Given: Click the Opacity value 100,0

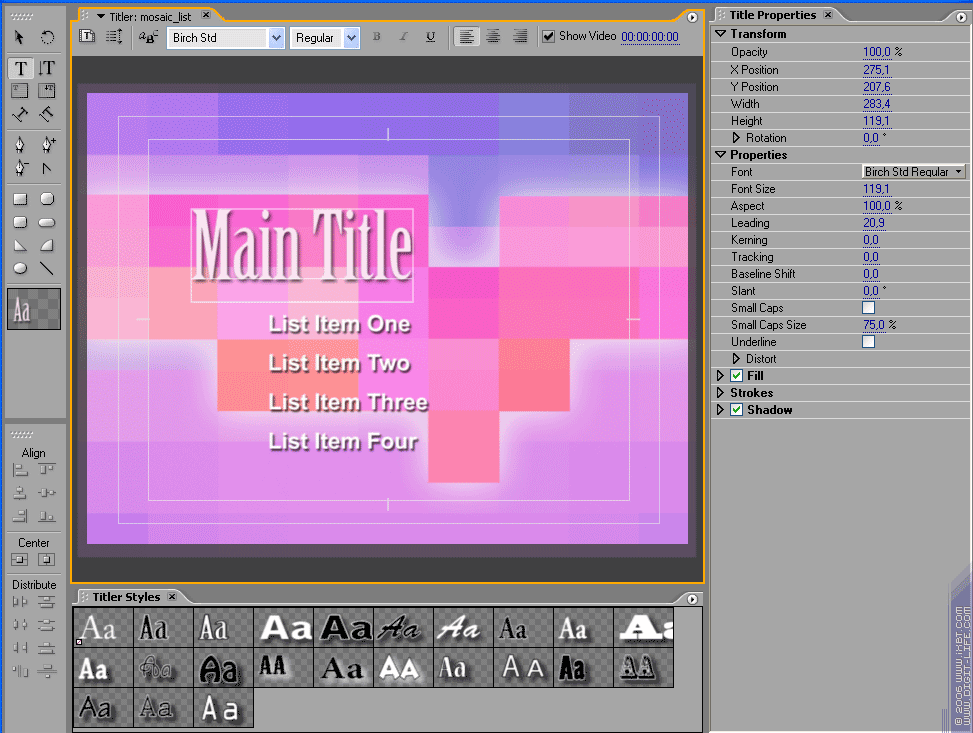Looking at the screenshot, I should 877,52.
